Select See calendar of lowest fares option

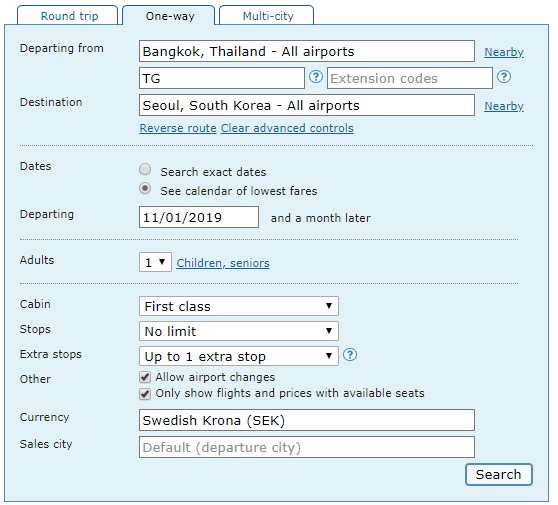click(x=145, y=188)
